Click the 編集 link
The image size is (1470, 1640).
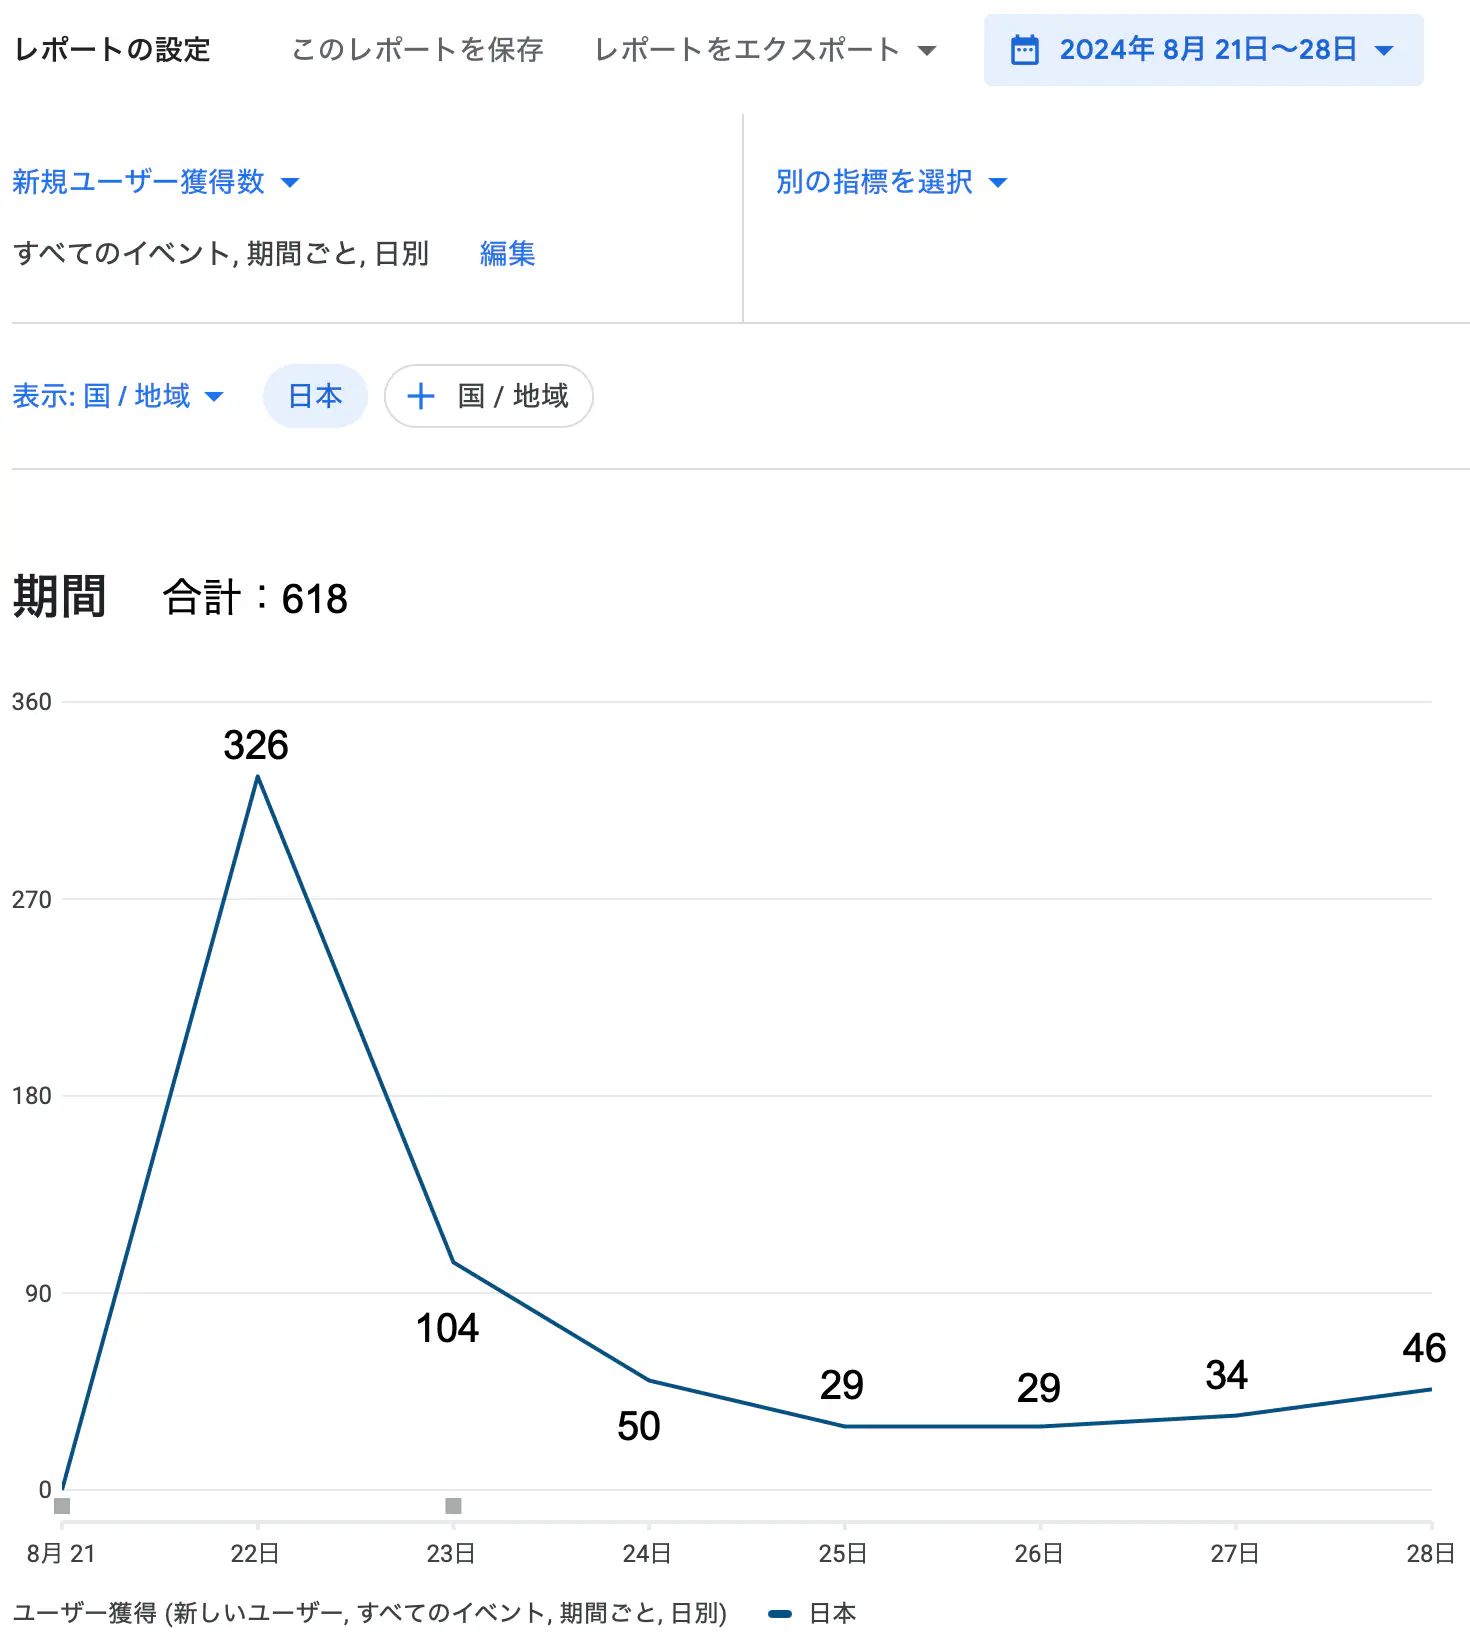(507, 254)
